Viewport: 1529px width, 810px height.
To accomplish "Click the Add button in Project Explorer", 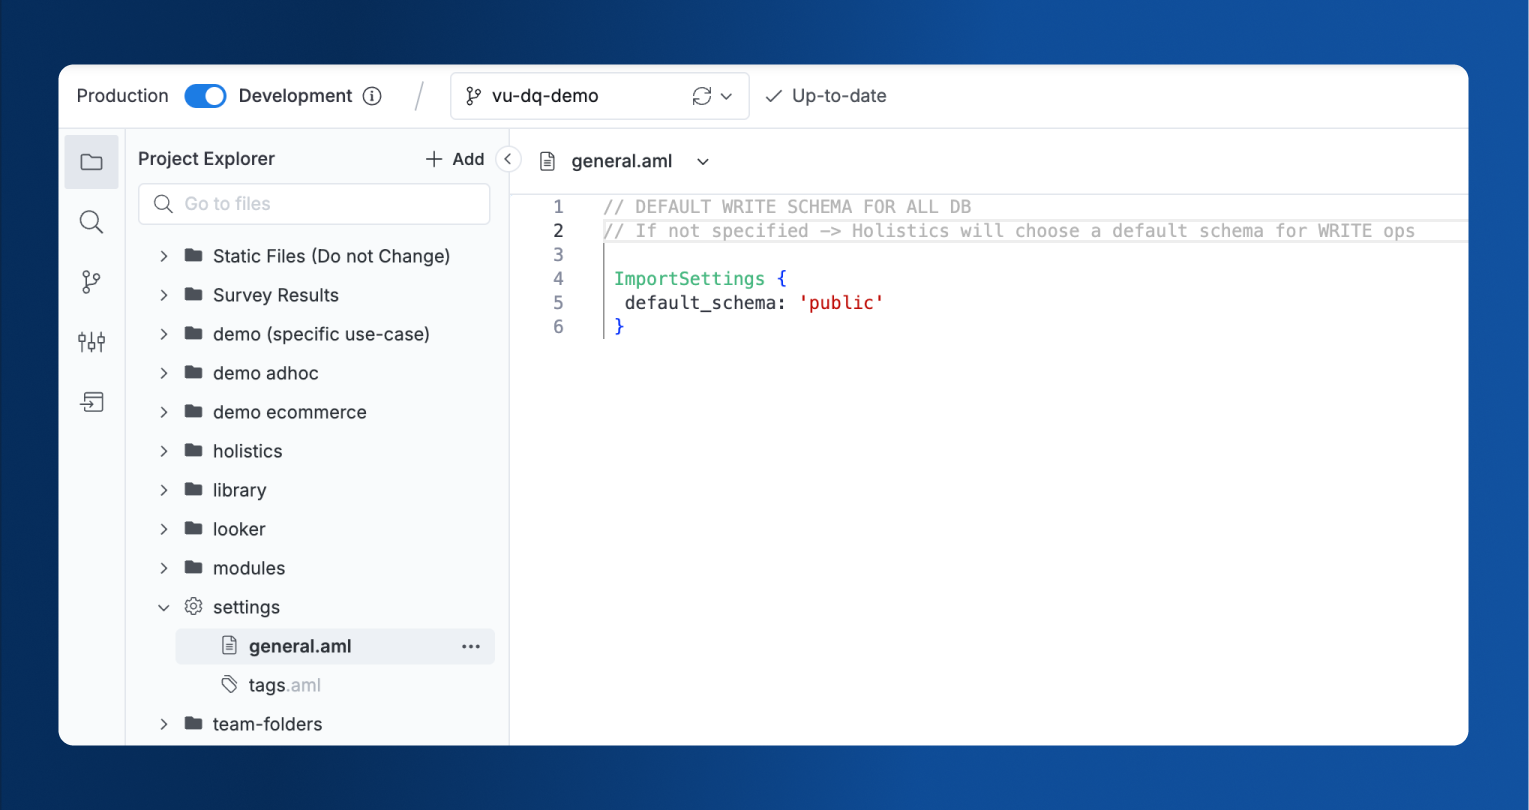I will (x=455, y=159).
